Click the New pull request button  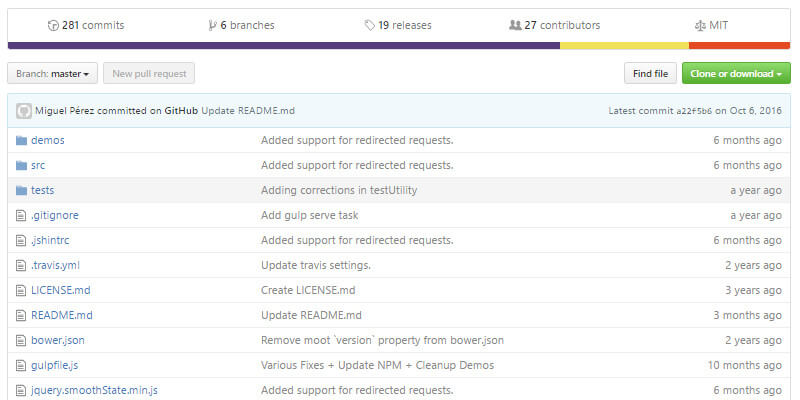(x=149, y=73)
